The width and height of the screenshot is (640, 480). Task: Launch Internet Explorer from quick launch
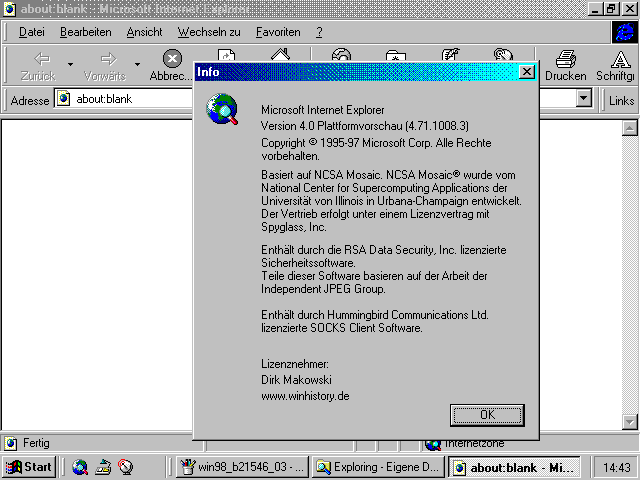(x=80, y=467)
